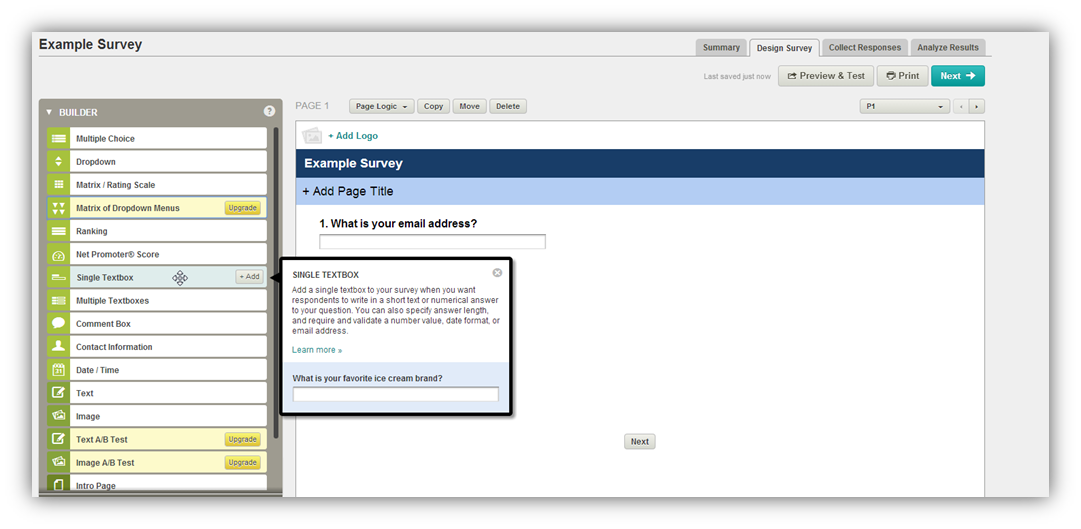1081x529 pixels.
Task: Click the Image picture icon
Action: (x=59, y=417)
